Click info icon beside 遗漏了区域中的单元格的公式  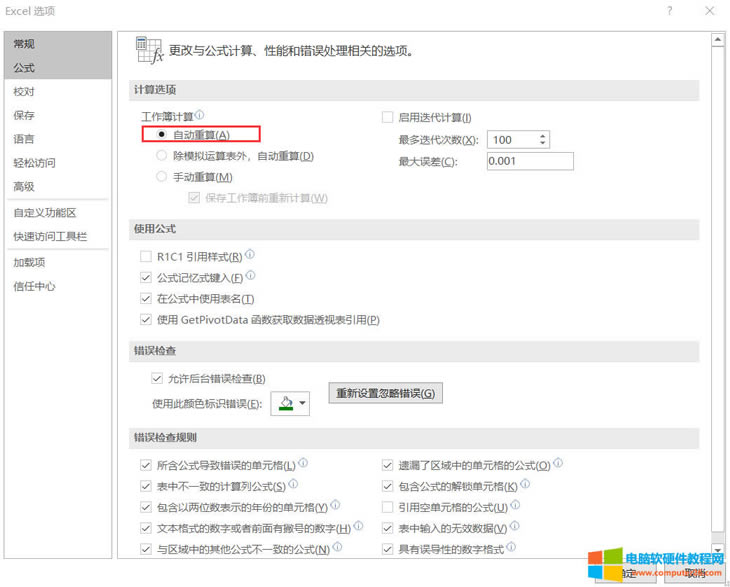click(558, 463)
